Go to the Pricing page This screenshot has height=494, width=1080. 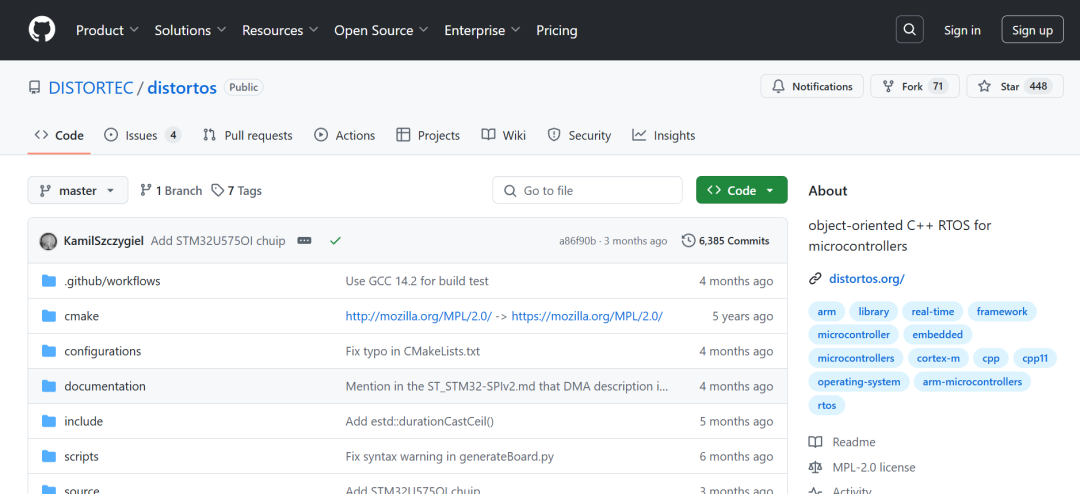pos(557,30)
